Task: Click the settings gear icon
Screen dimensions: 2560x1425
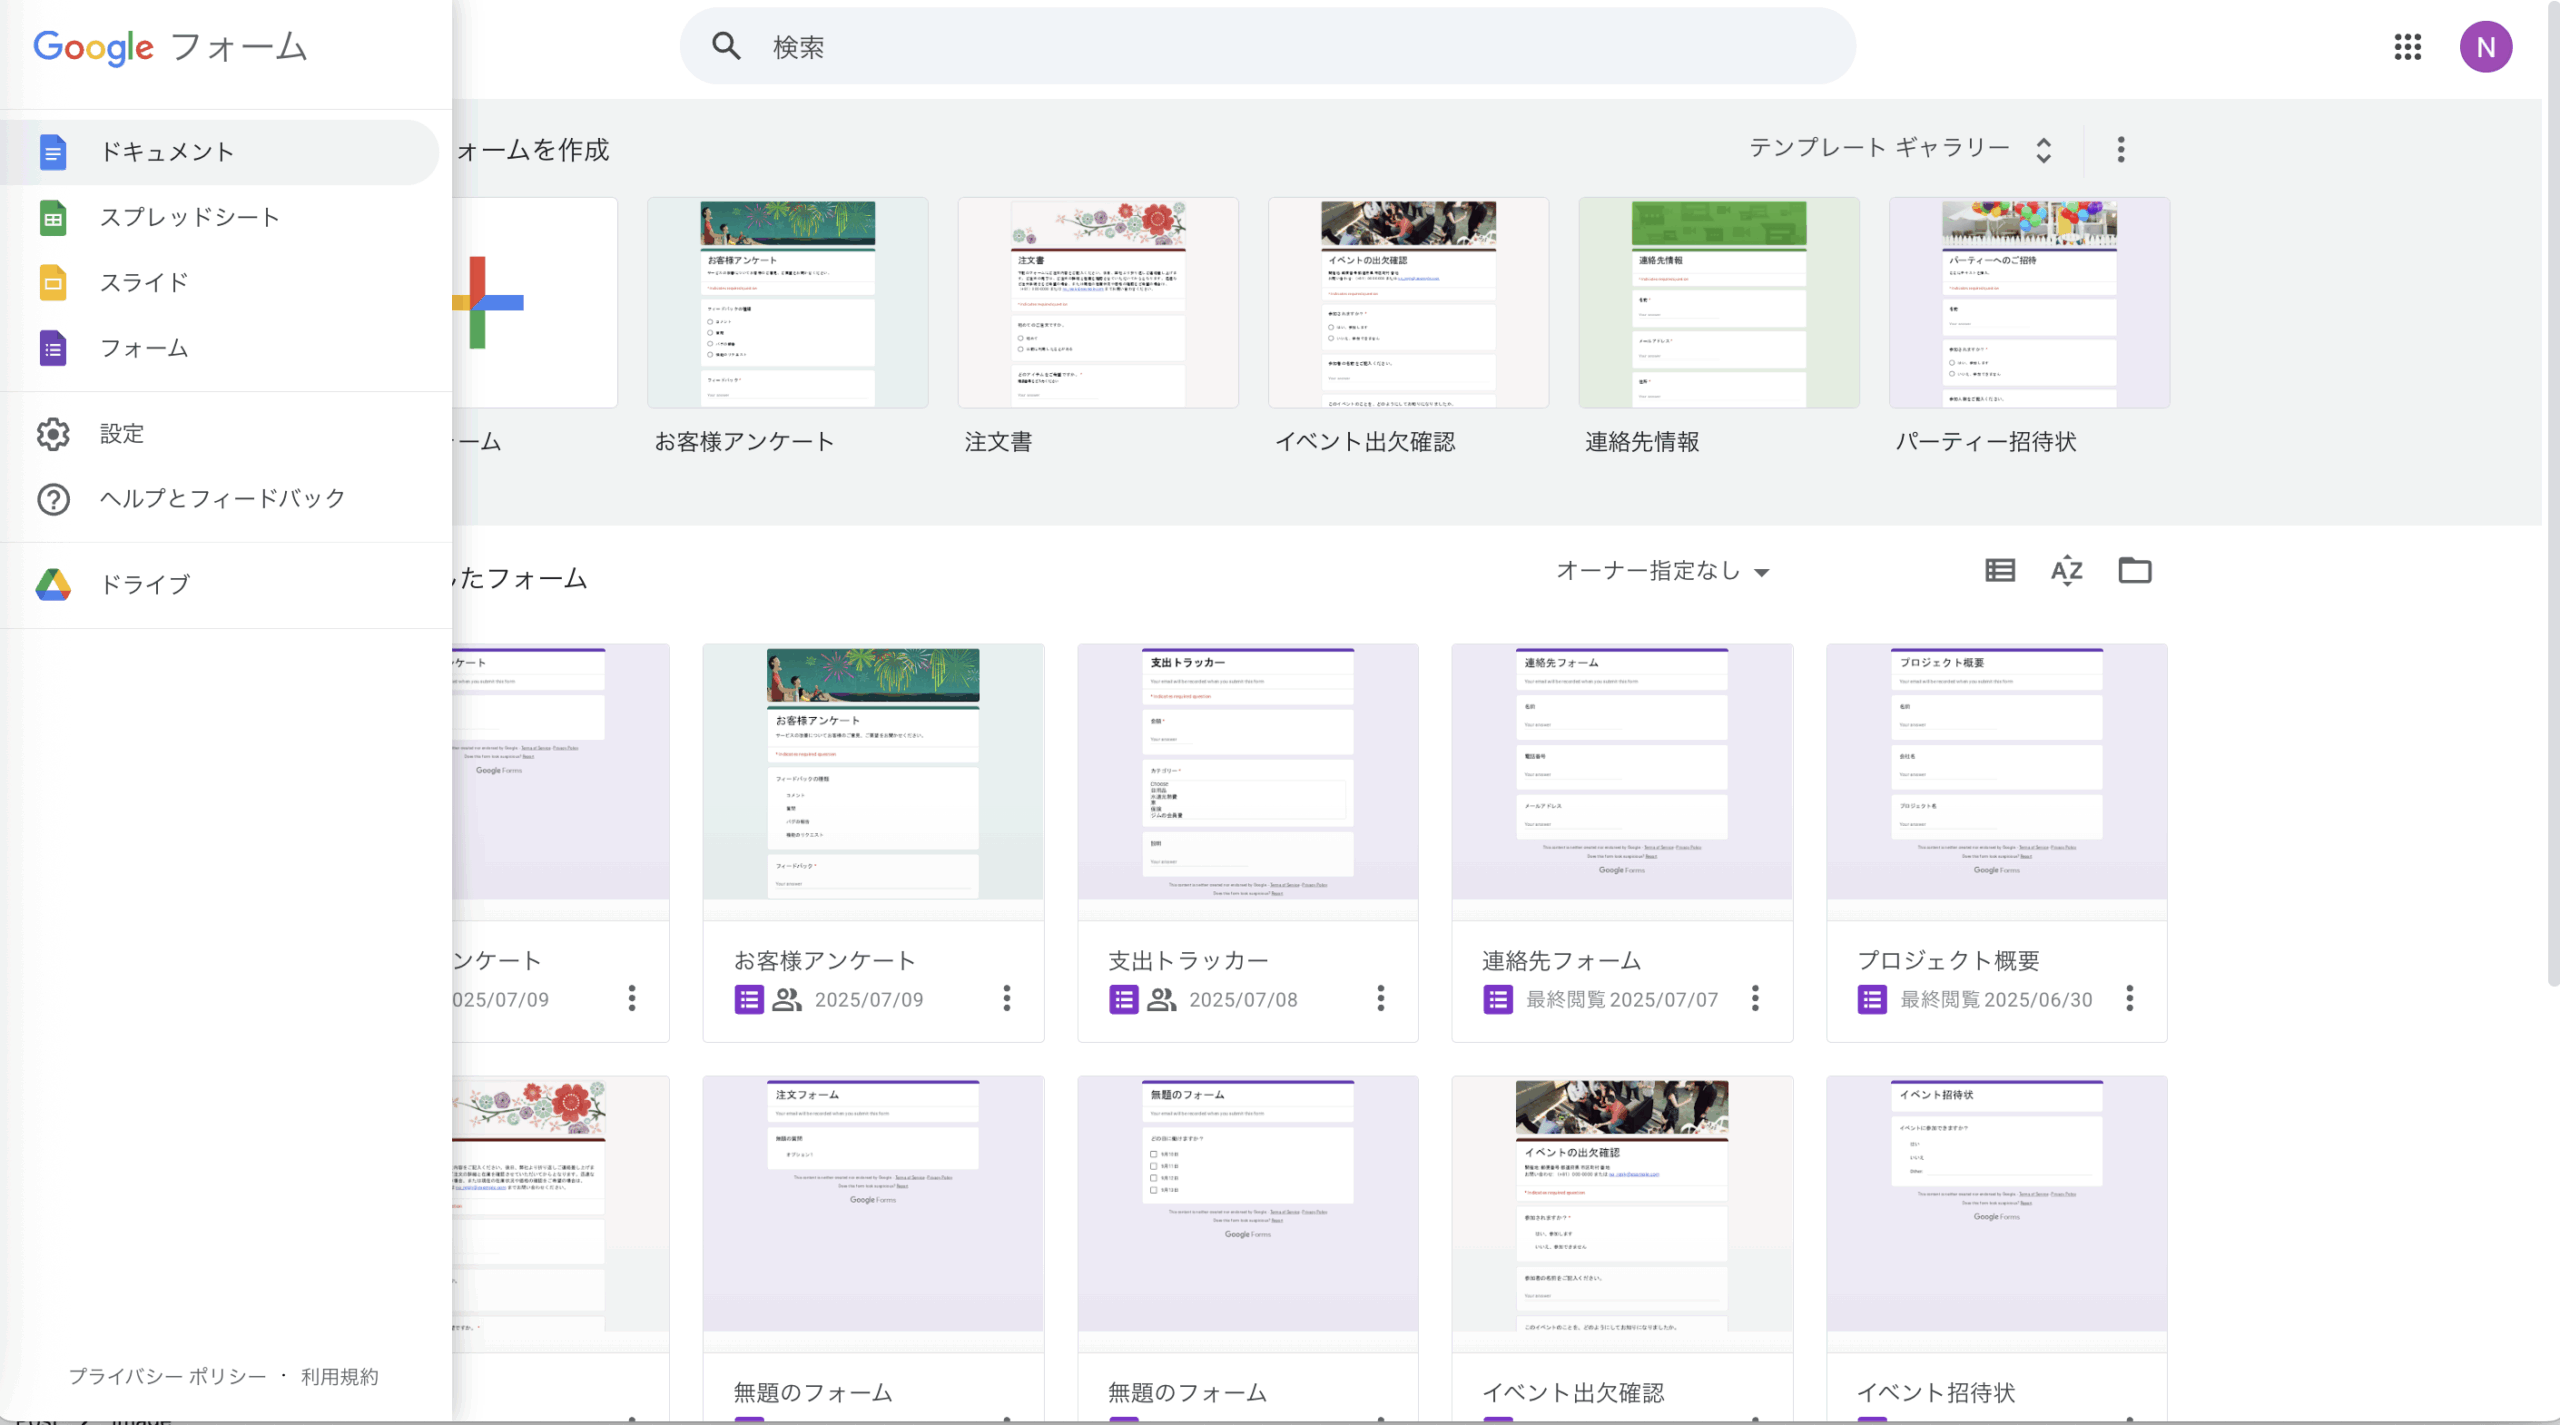Action: point(53,434)
